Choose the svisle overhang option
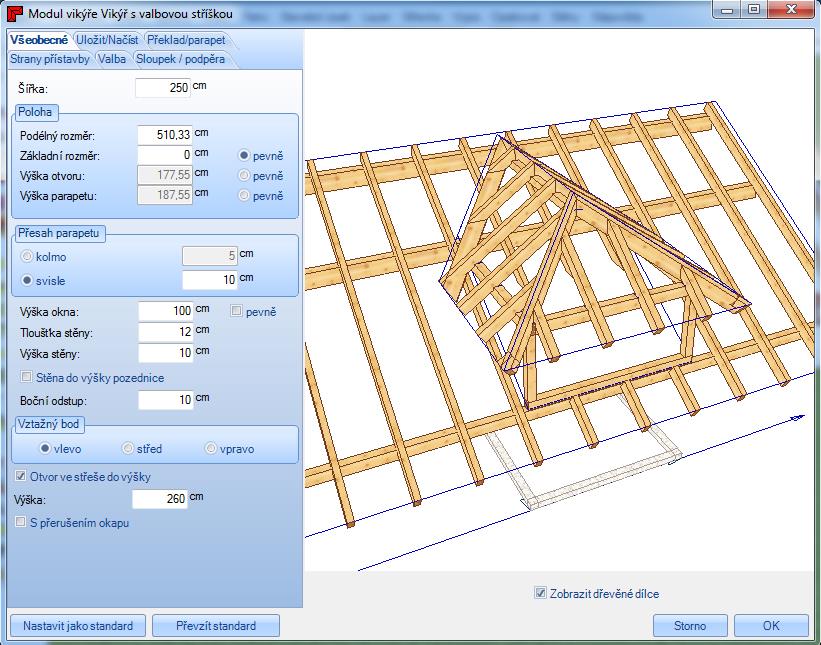Viewport: 821px width, 645px height. 27,281
